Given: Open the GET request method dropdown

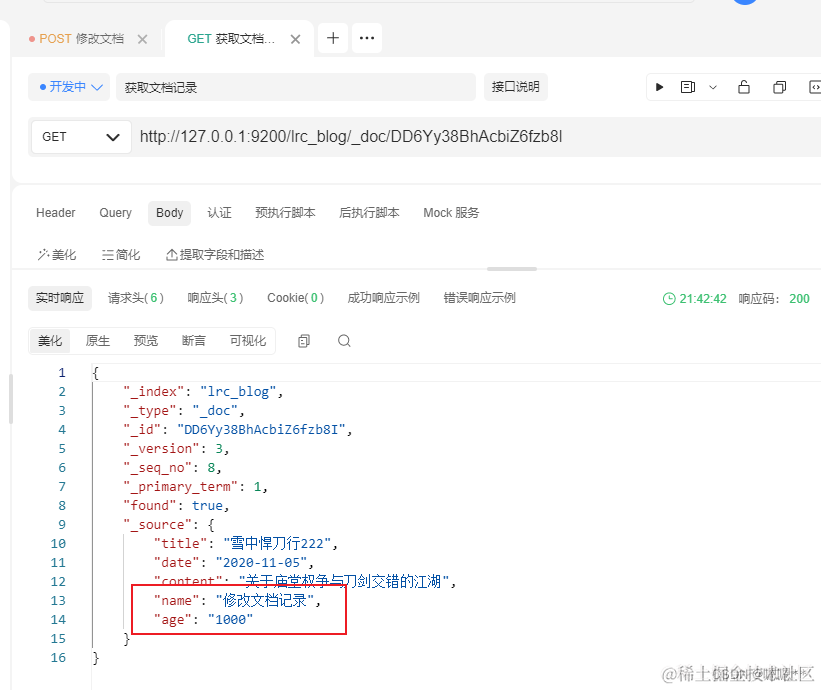Looking at the screenshot, I should pyautogui.click(x=80, y=137).
